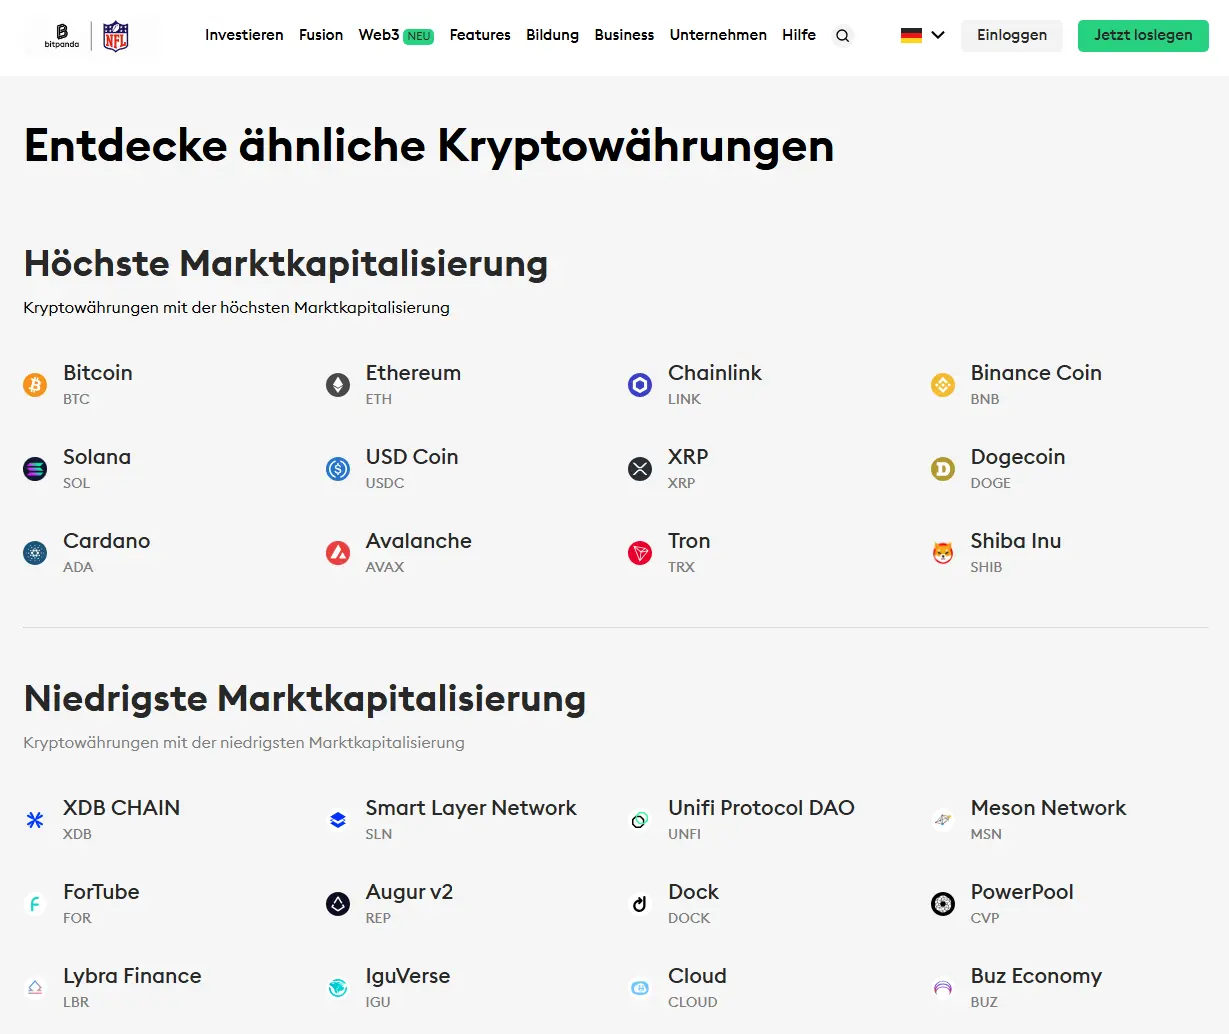Open the Bildung menu
1229x1034 pixels.
click(x=553, y=35)
